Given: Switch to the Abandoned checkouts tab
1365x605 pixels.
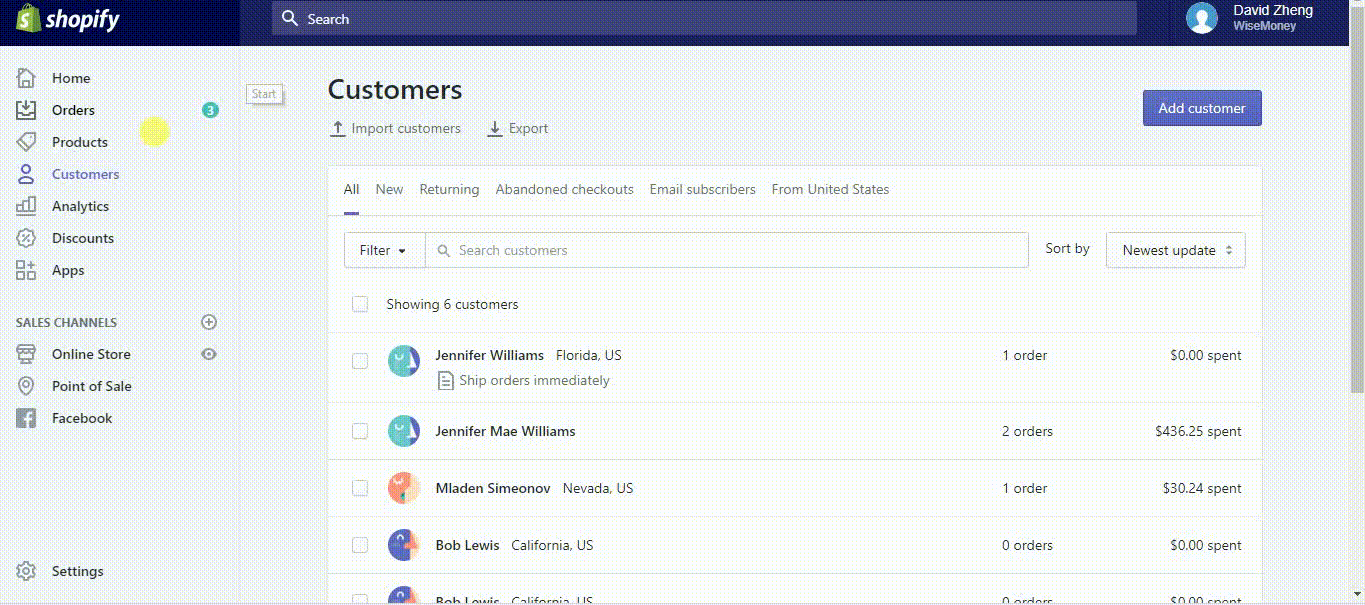Looking at the screenshot, I should point(565,189).
